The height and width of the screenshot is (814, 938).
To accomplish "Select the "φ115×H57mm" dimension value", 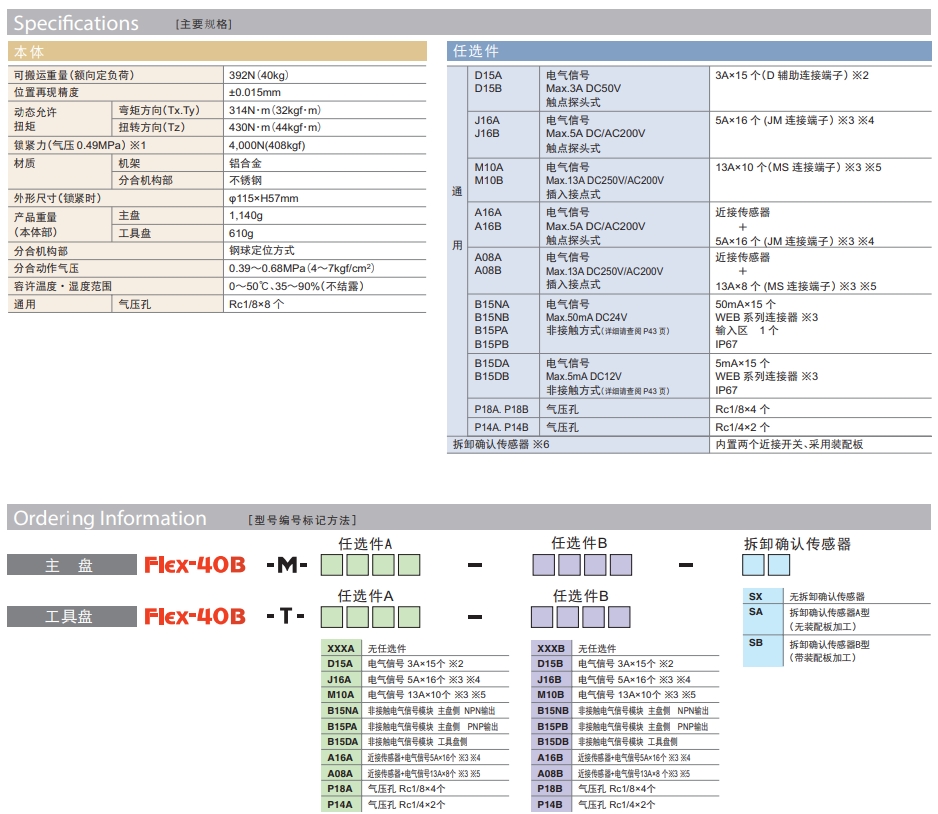I will tap(263, 199).
